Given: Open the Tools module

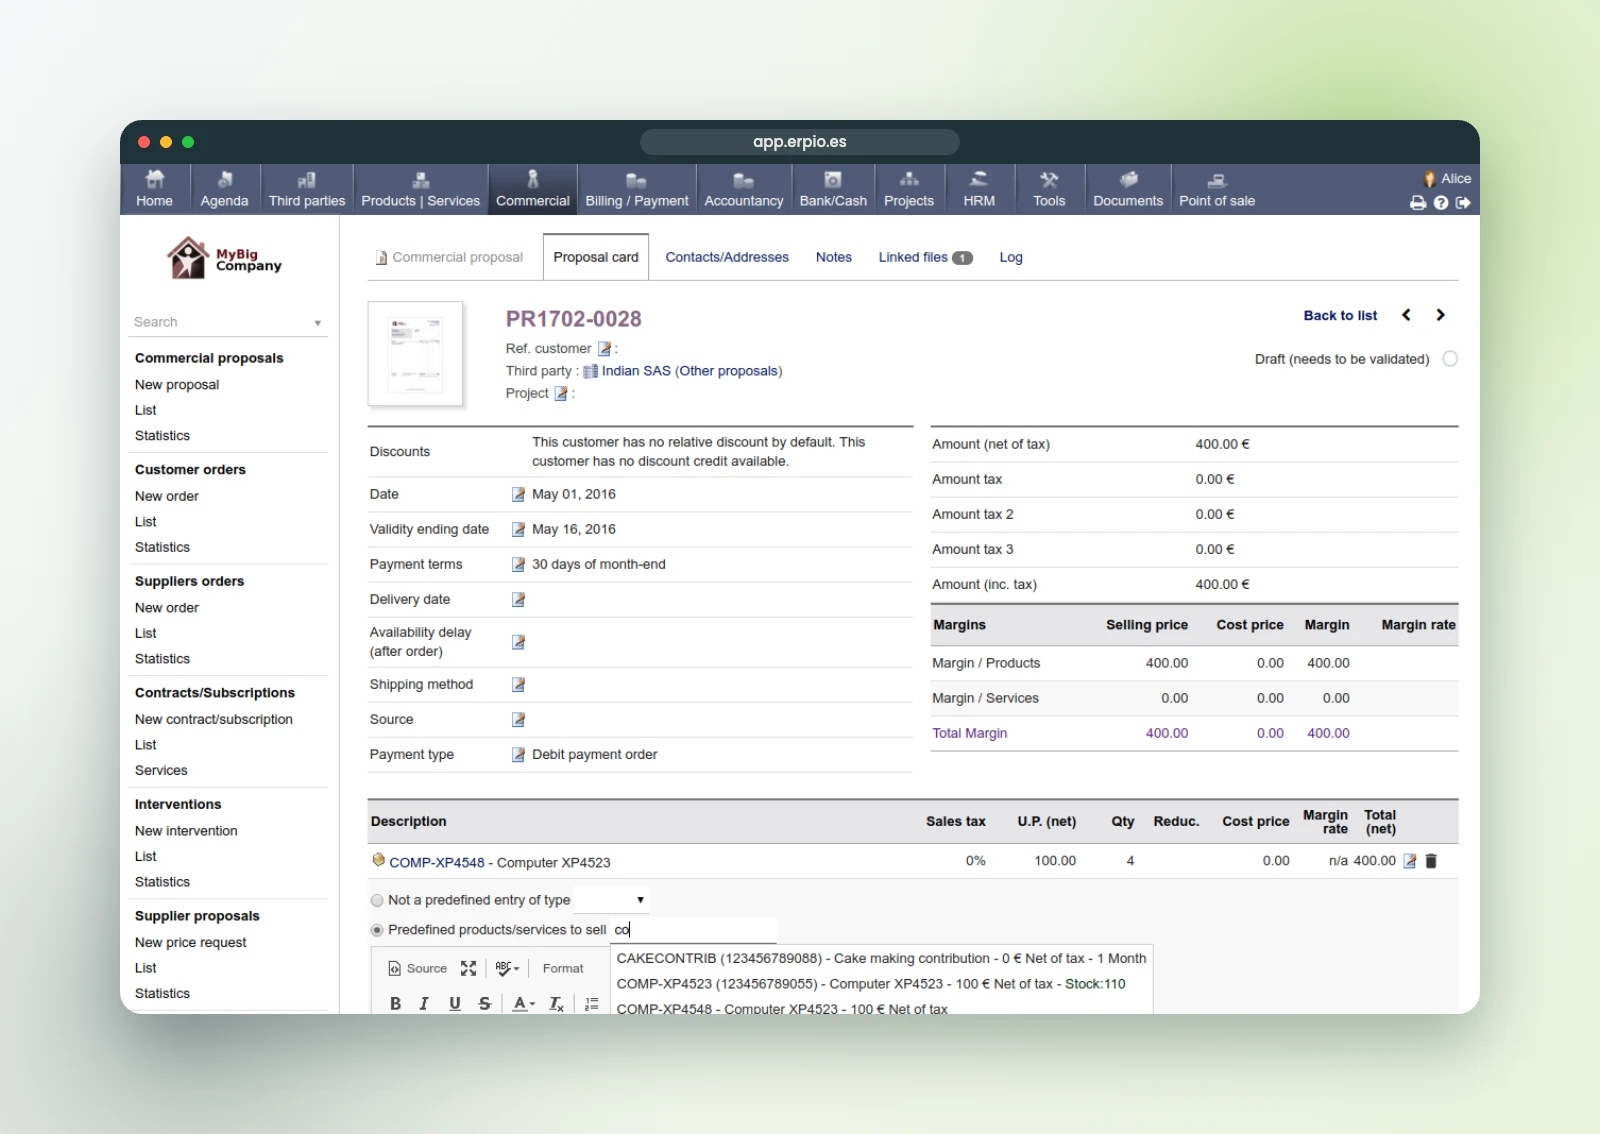Looking at the screenshot, I should [1049, 189].
